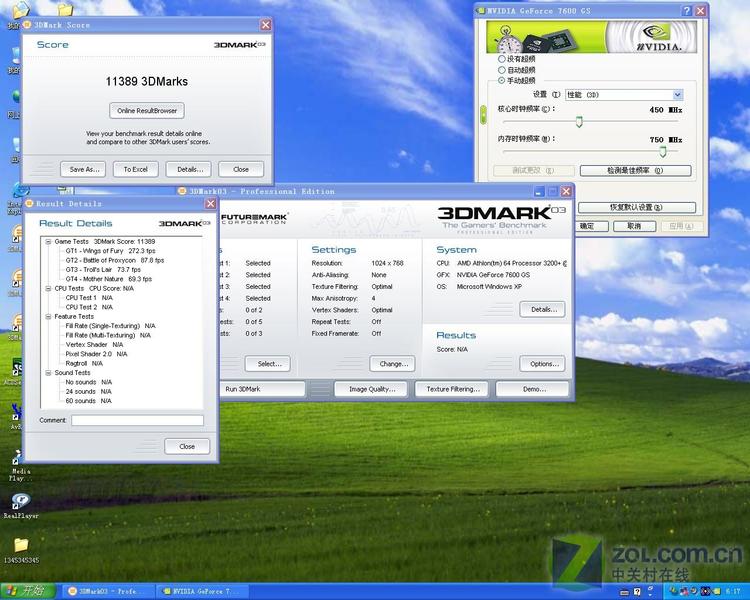Click Close button in Score window
Viewport: 750px width, 600px height.
(x=241, y=169)
